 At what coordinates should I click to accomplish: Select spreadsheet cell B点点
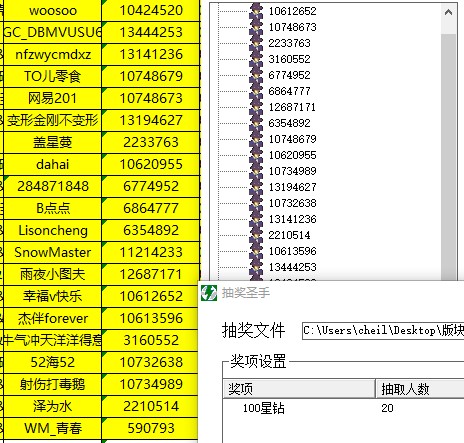coord(52,208)
